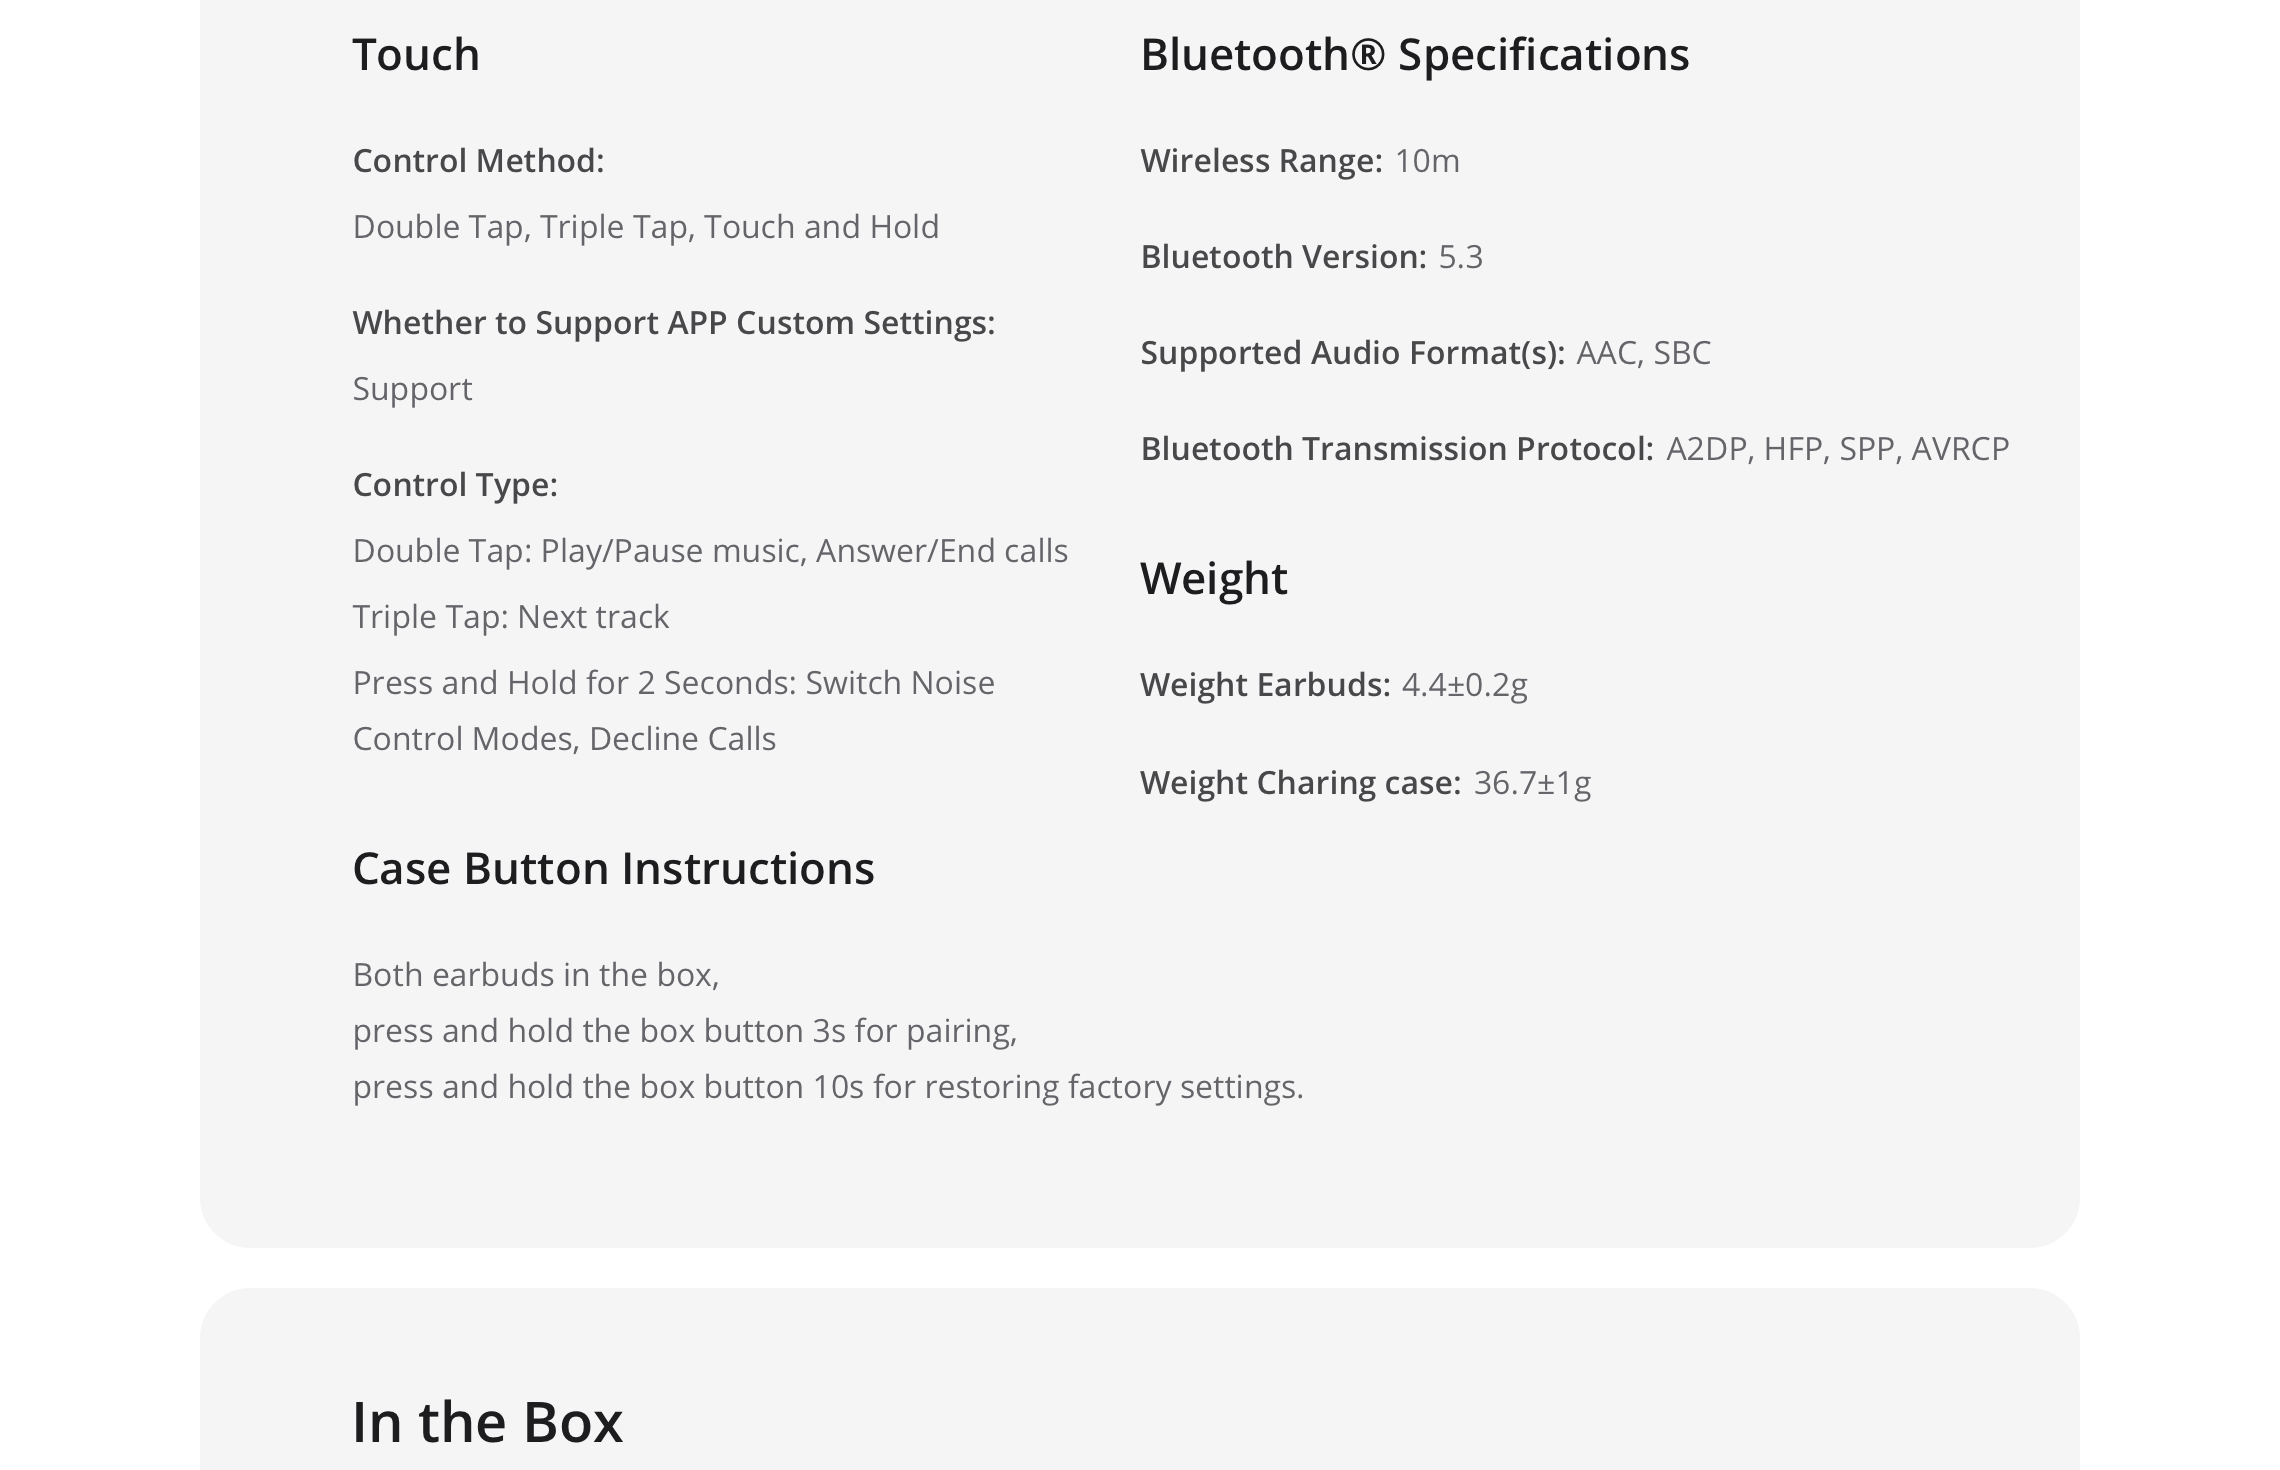The height and width of the screenshot is (1470, 2280).
Task: Click the Bluetooth Transmission Protocol label
Action: click(1396, 449)
